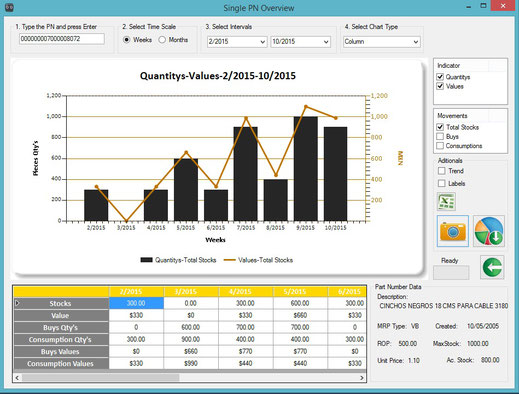Click the PN input field
Screen dimensions: 519x394
pyautogui.click(x=62, y=39)
